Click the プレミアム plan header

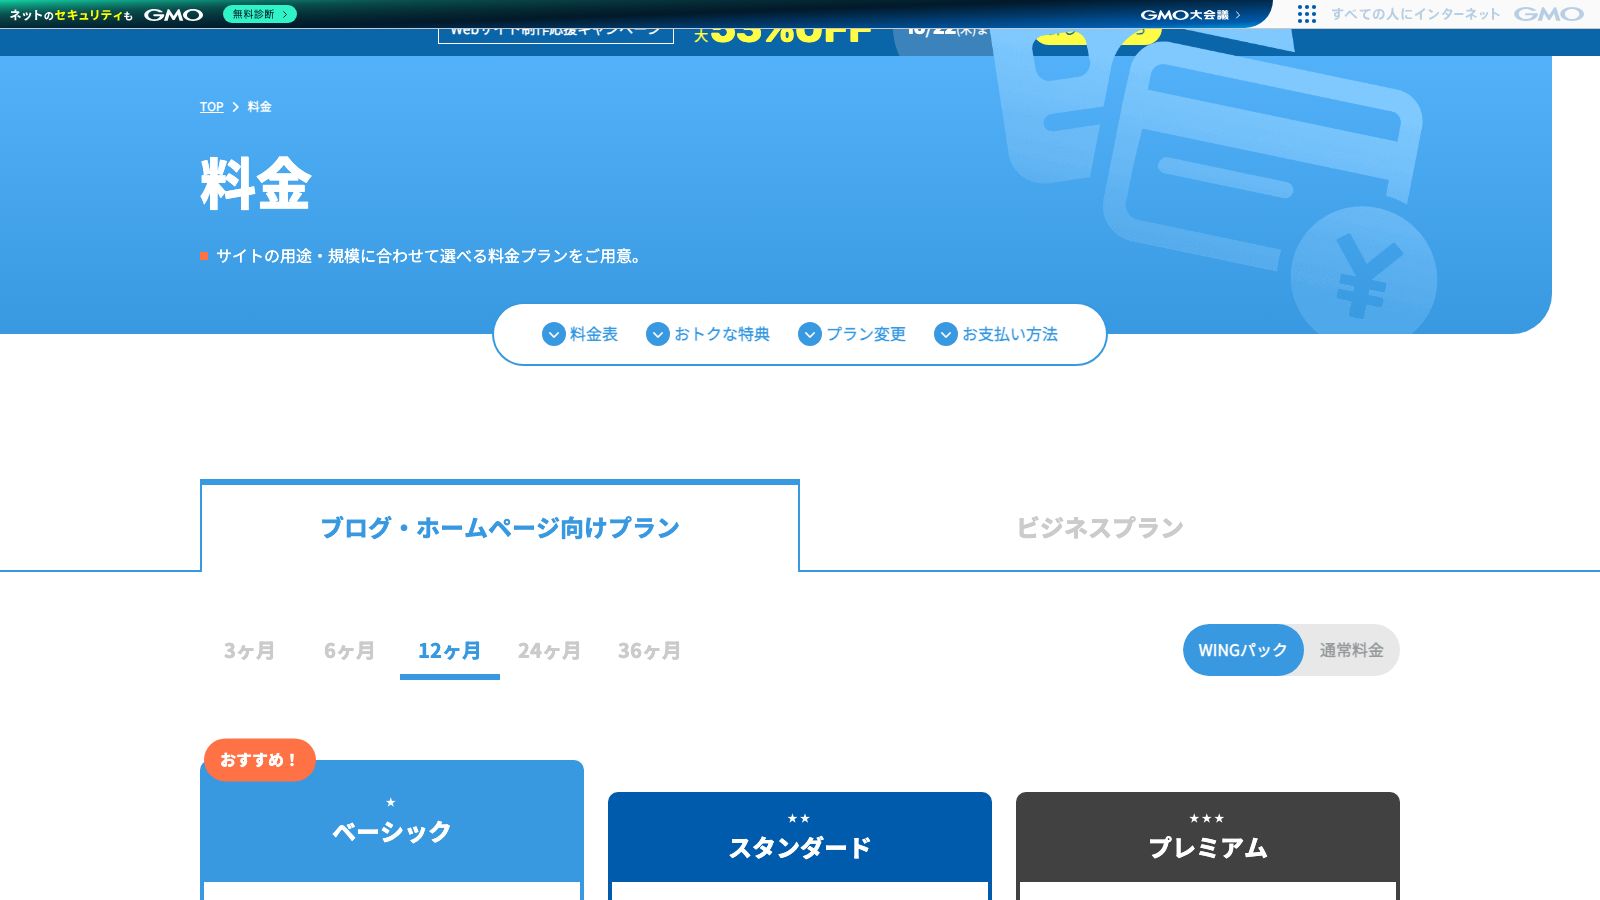[x=1208, y=837]
